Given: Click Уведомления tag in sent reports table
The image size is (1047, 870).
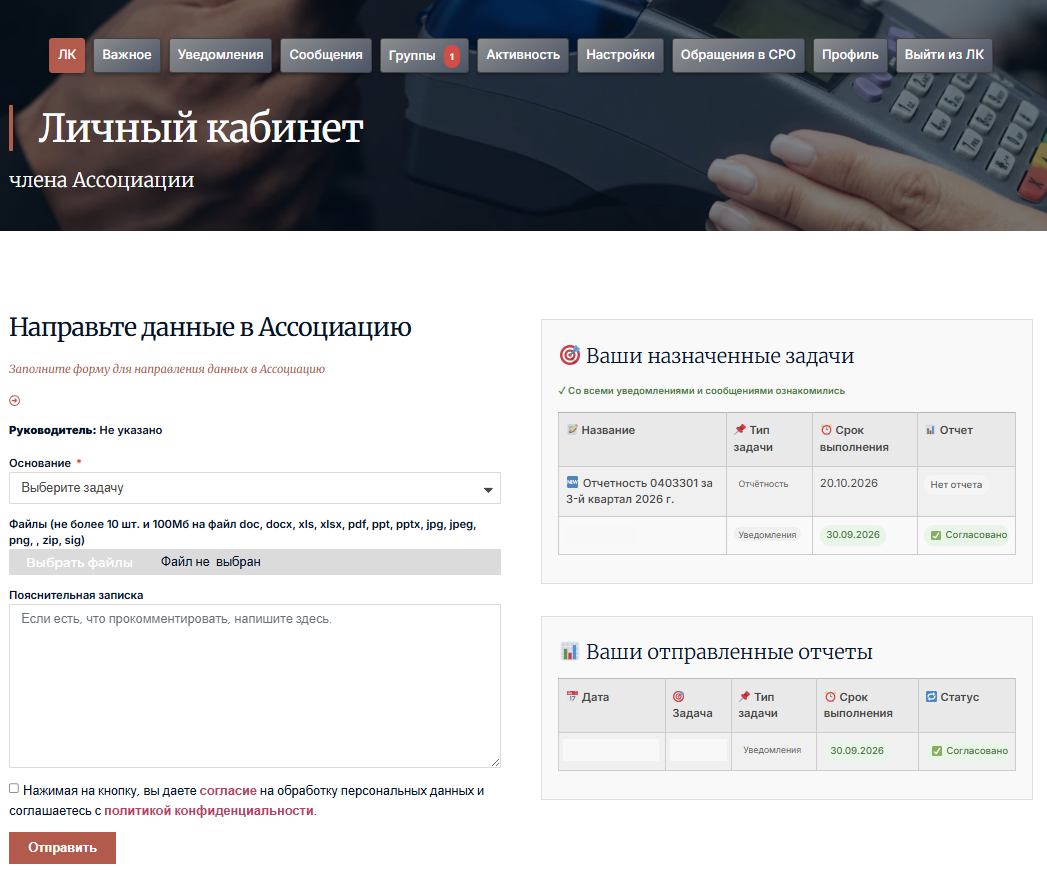Looking at the screenshot, I should [x=773, y=750].
